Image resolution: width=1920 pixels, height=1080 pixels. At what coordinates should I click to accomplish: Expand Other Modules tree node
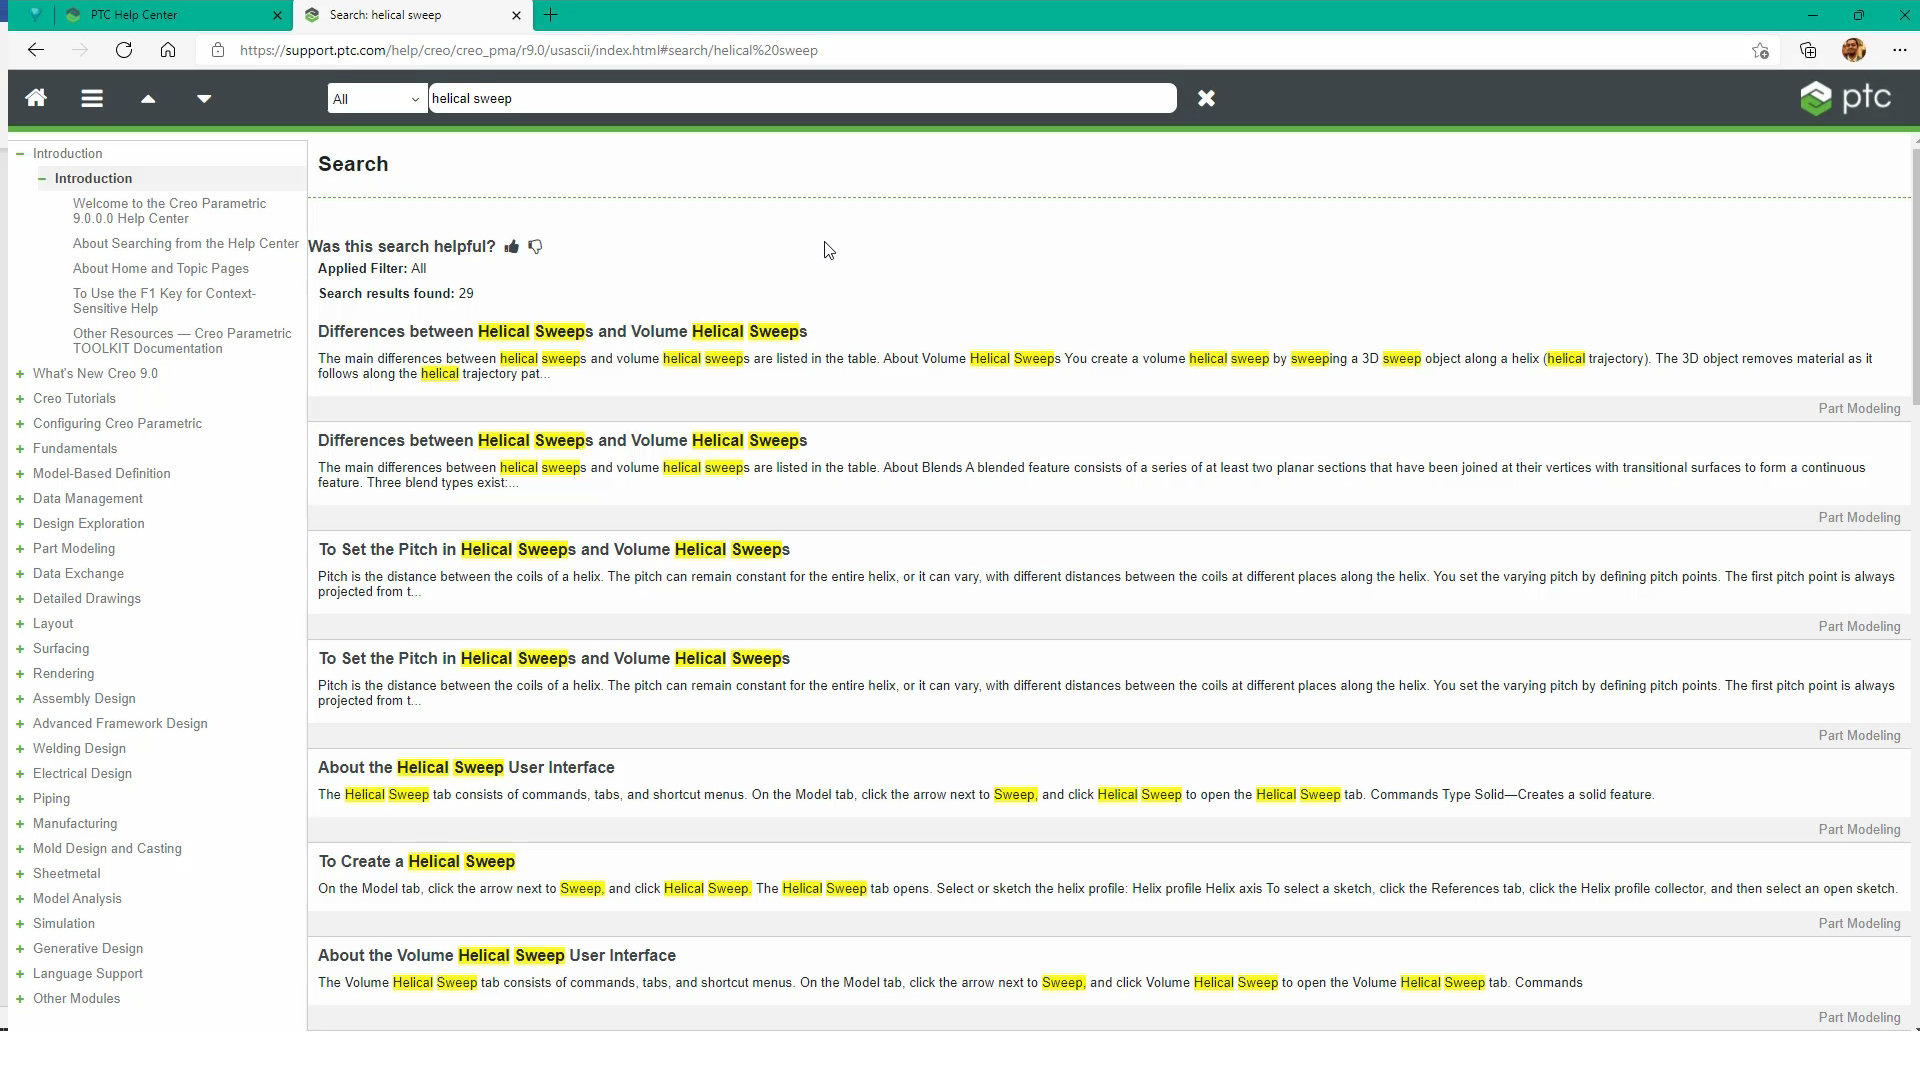pos(20,998)
